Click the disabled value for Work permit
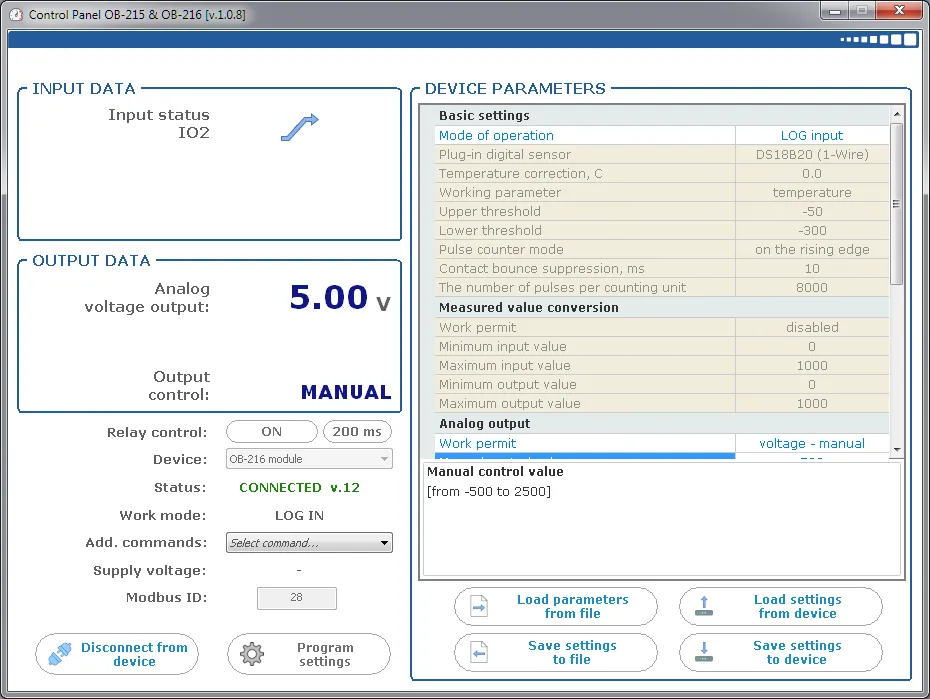Screen dimensions: 930x699 point(811,327)
